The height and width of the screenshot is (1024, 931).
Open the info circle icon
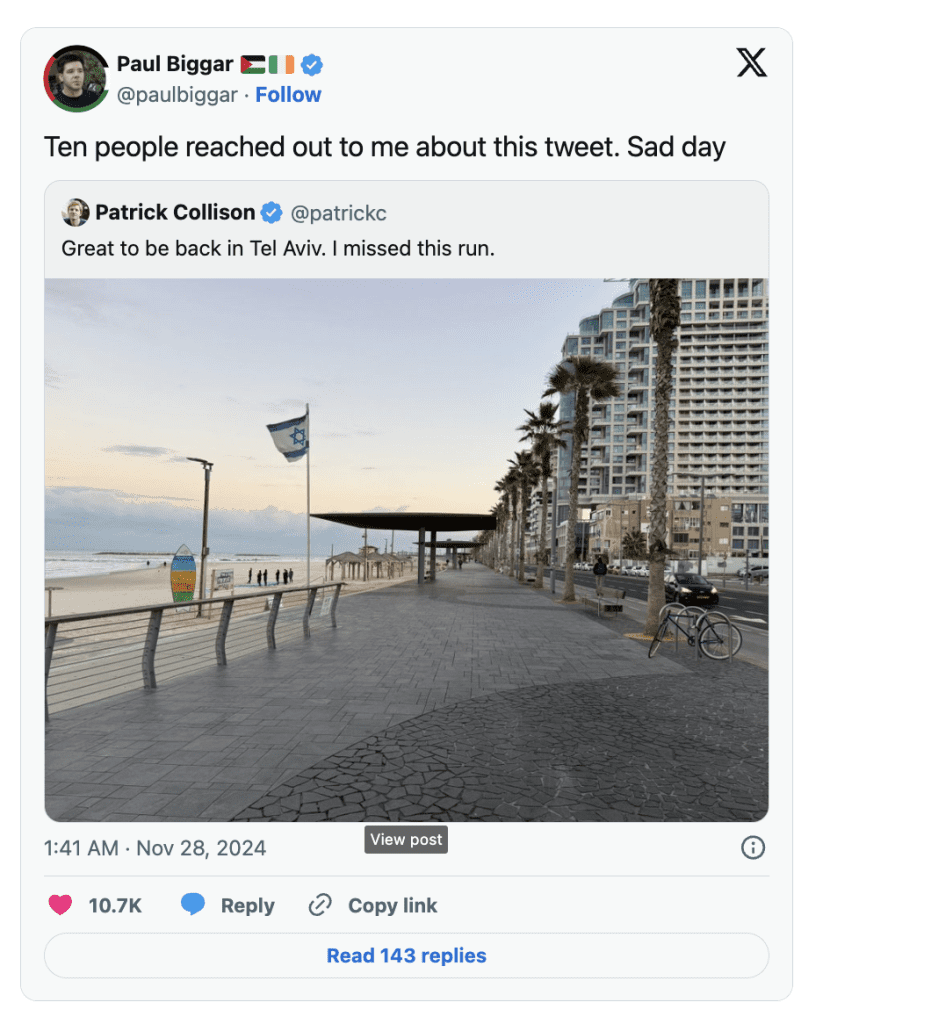[752, 848]
